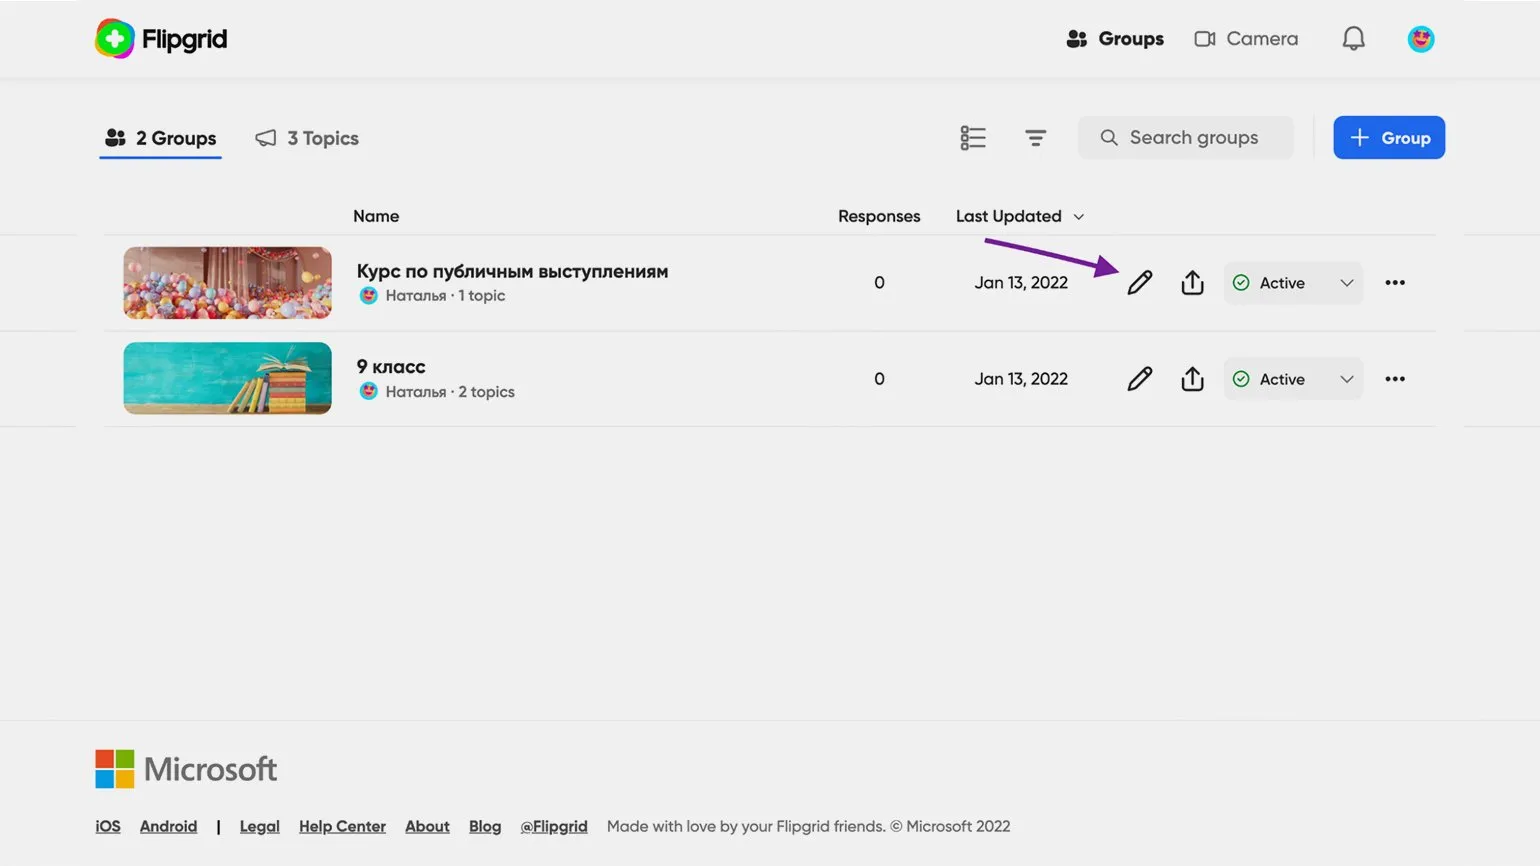Create a new Group button

pos(1388,138)
